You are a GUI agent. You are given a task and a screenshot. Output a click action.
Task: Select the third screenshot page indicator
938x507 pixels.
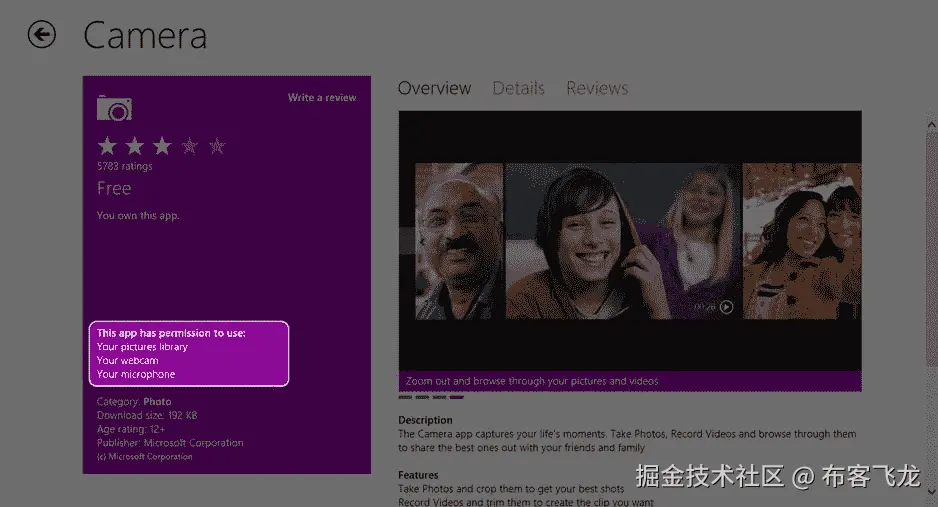[x=440, y=397]
